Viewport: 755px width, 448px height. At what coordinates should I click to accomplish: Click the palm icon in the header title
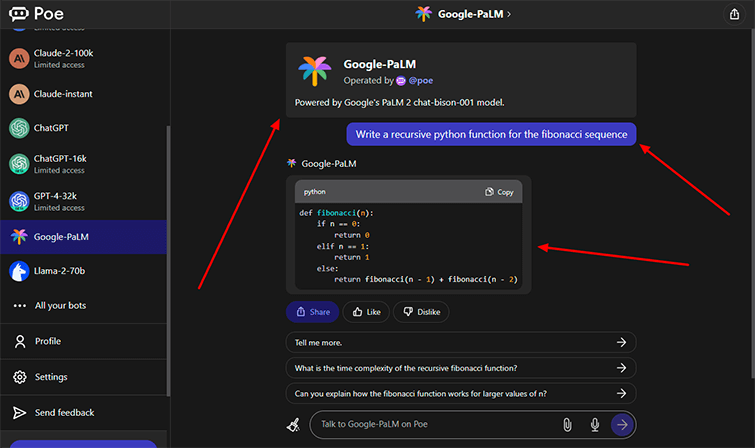pyautogui.click(x=424, y=14)
